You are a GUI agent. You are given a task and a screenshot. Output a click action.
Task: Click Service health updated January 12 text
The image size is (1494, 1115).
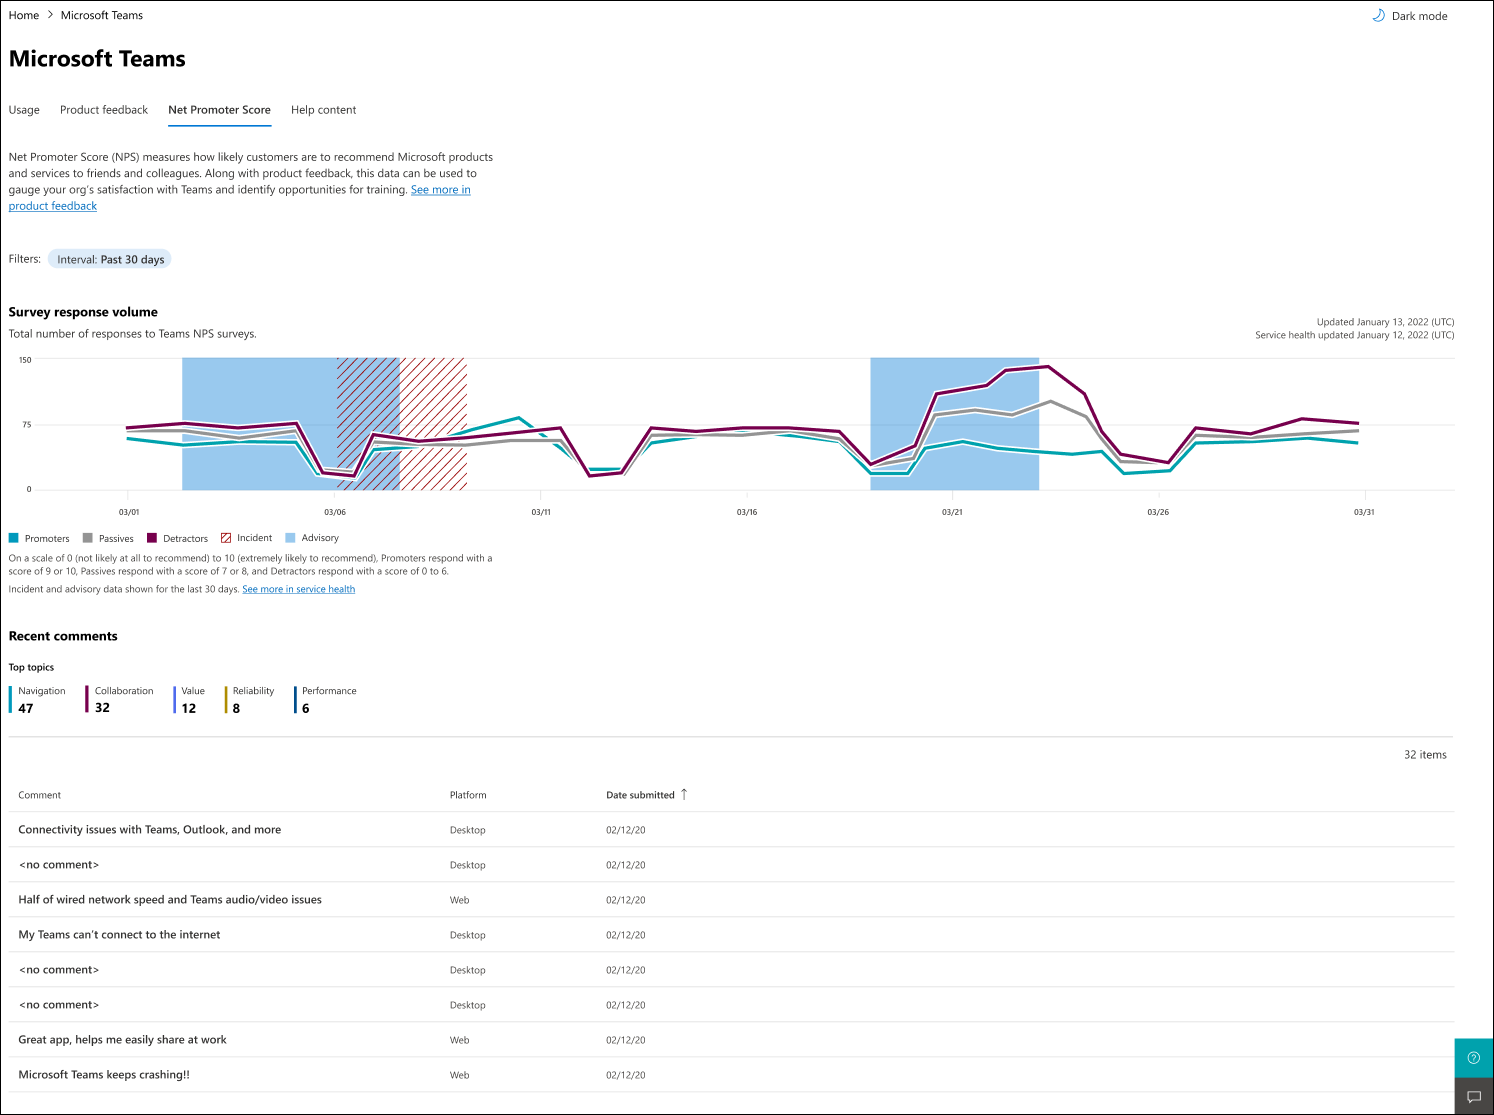(x=1355, y=335)
